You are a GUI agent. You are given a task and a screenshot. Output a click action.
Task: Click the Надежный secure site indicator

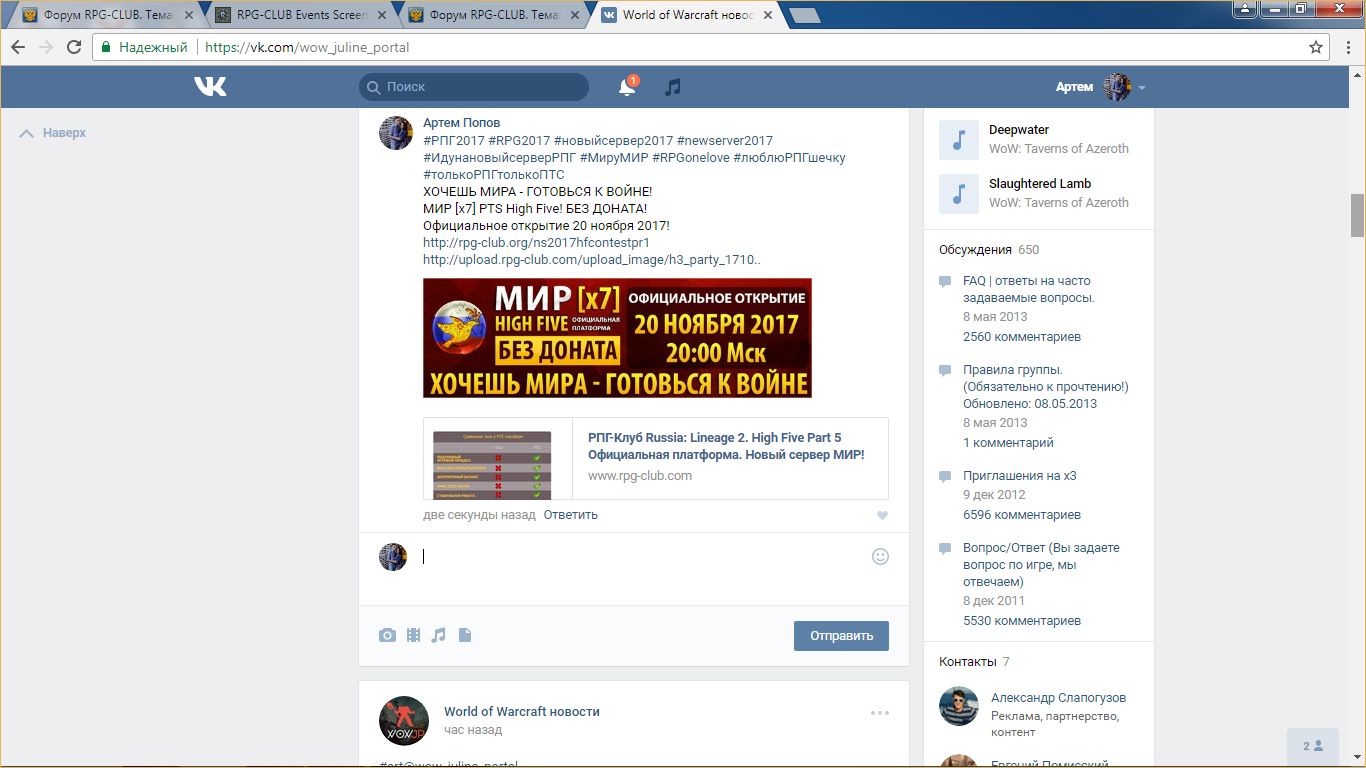coord(143,47)
